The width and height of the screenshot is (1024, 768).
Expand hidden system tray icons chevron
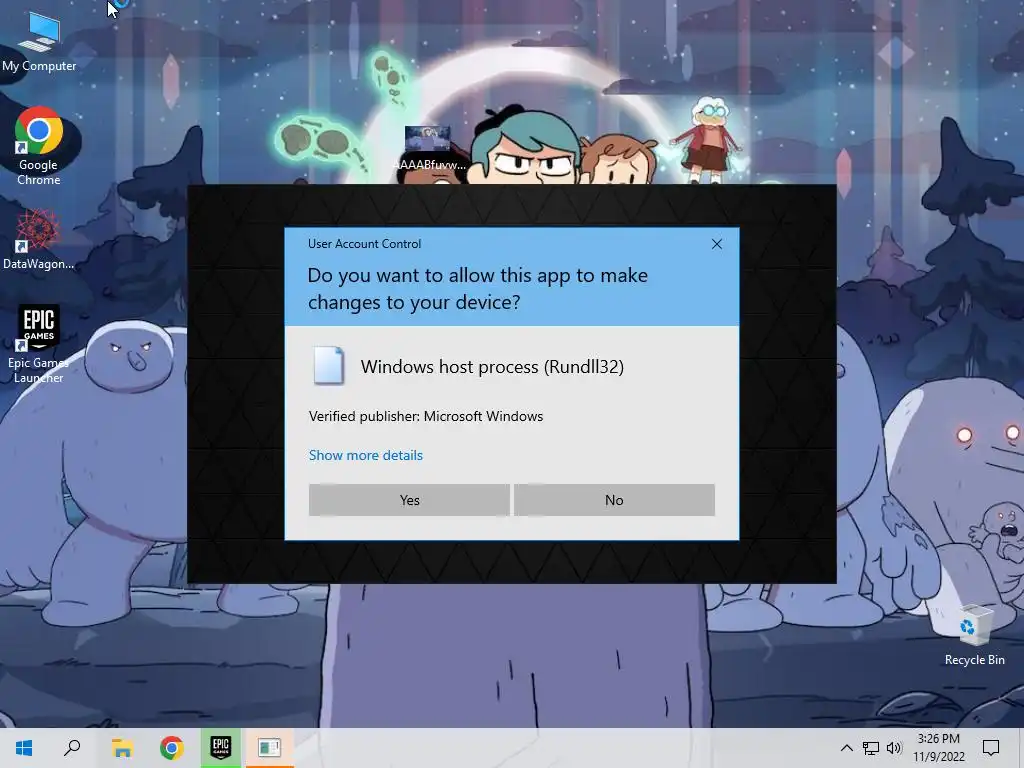[846, 748]
